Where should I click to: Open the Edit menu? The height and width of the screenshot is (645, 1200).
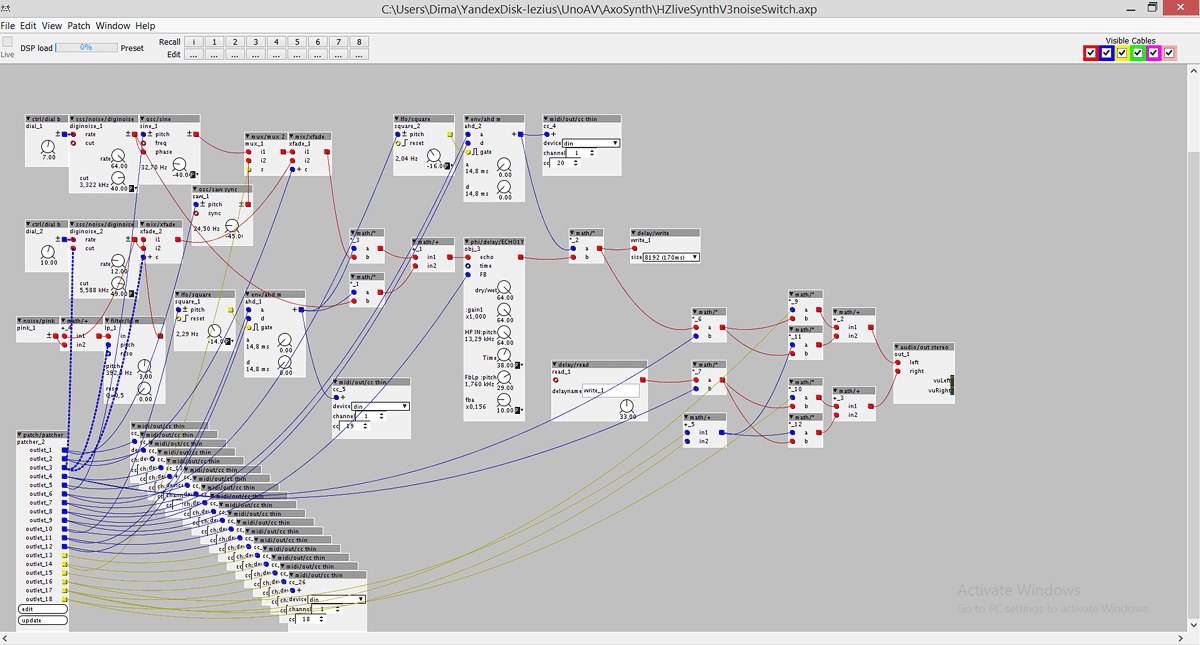28,25
